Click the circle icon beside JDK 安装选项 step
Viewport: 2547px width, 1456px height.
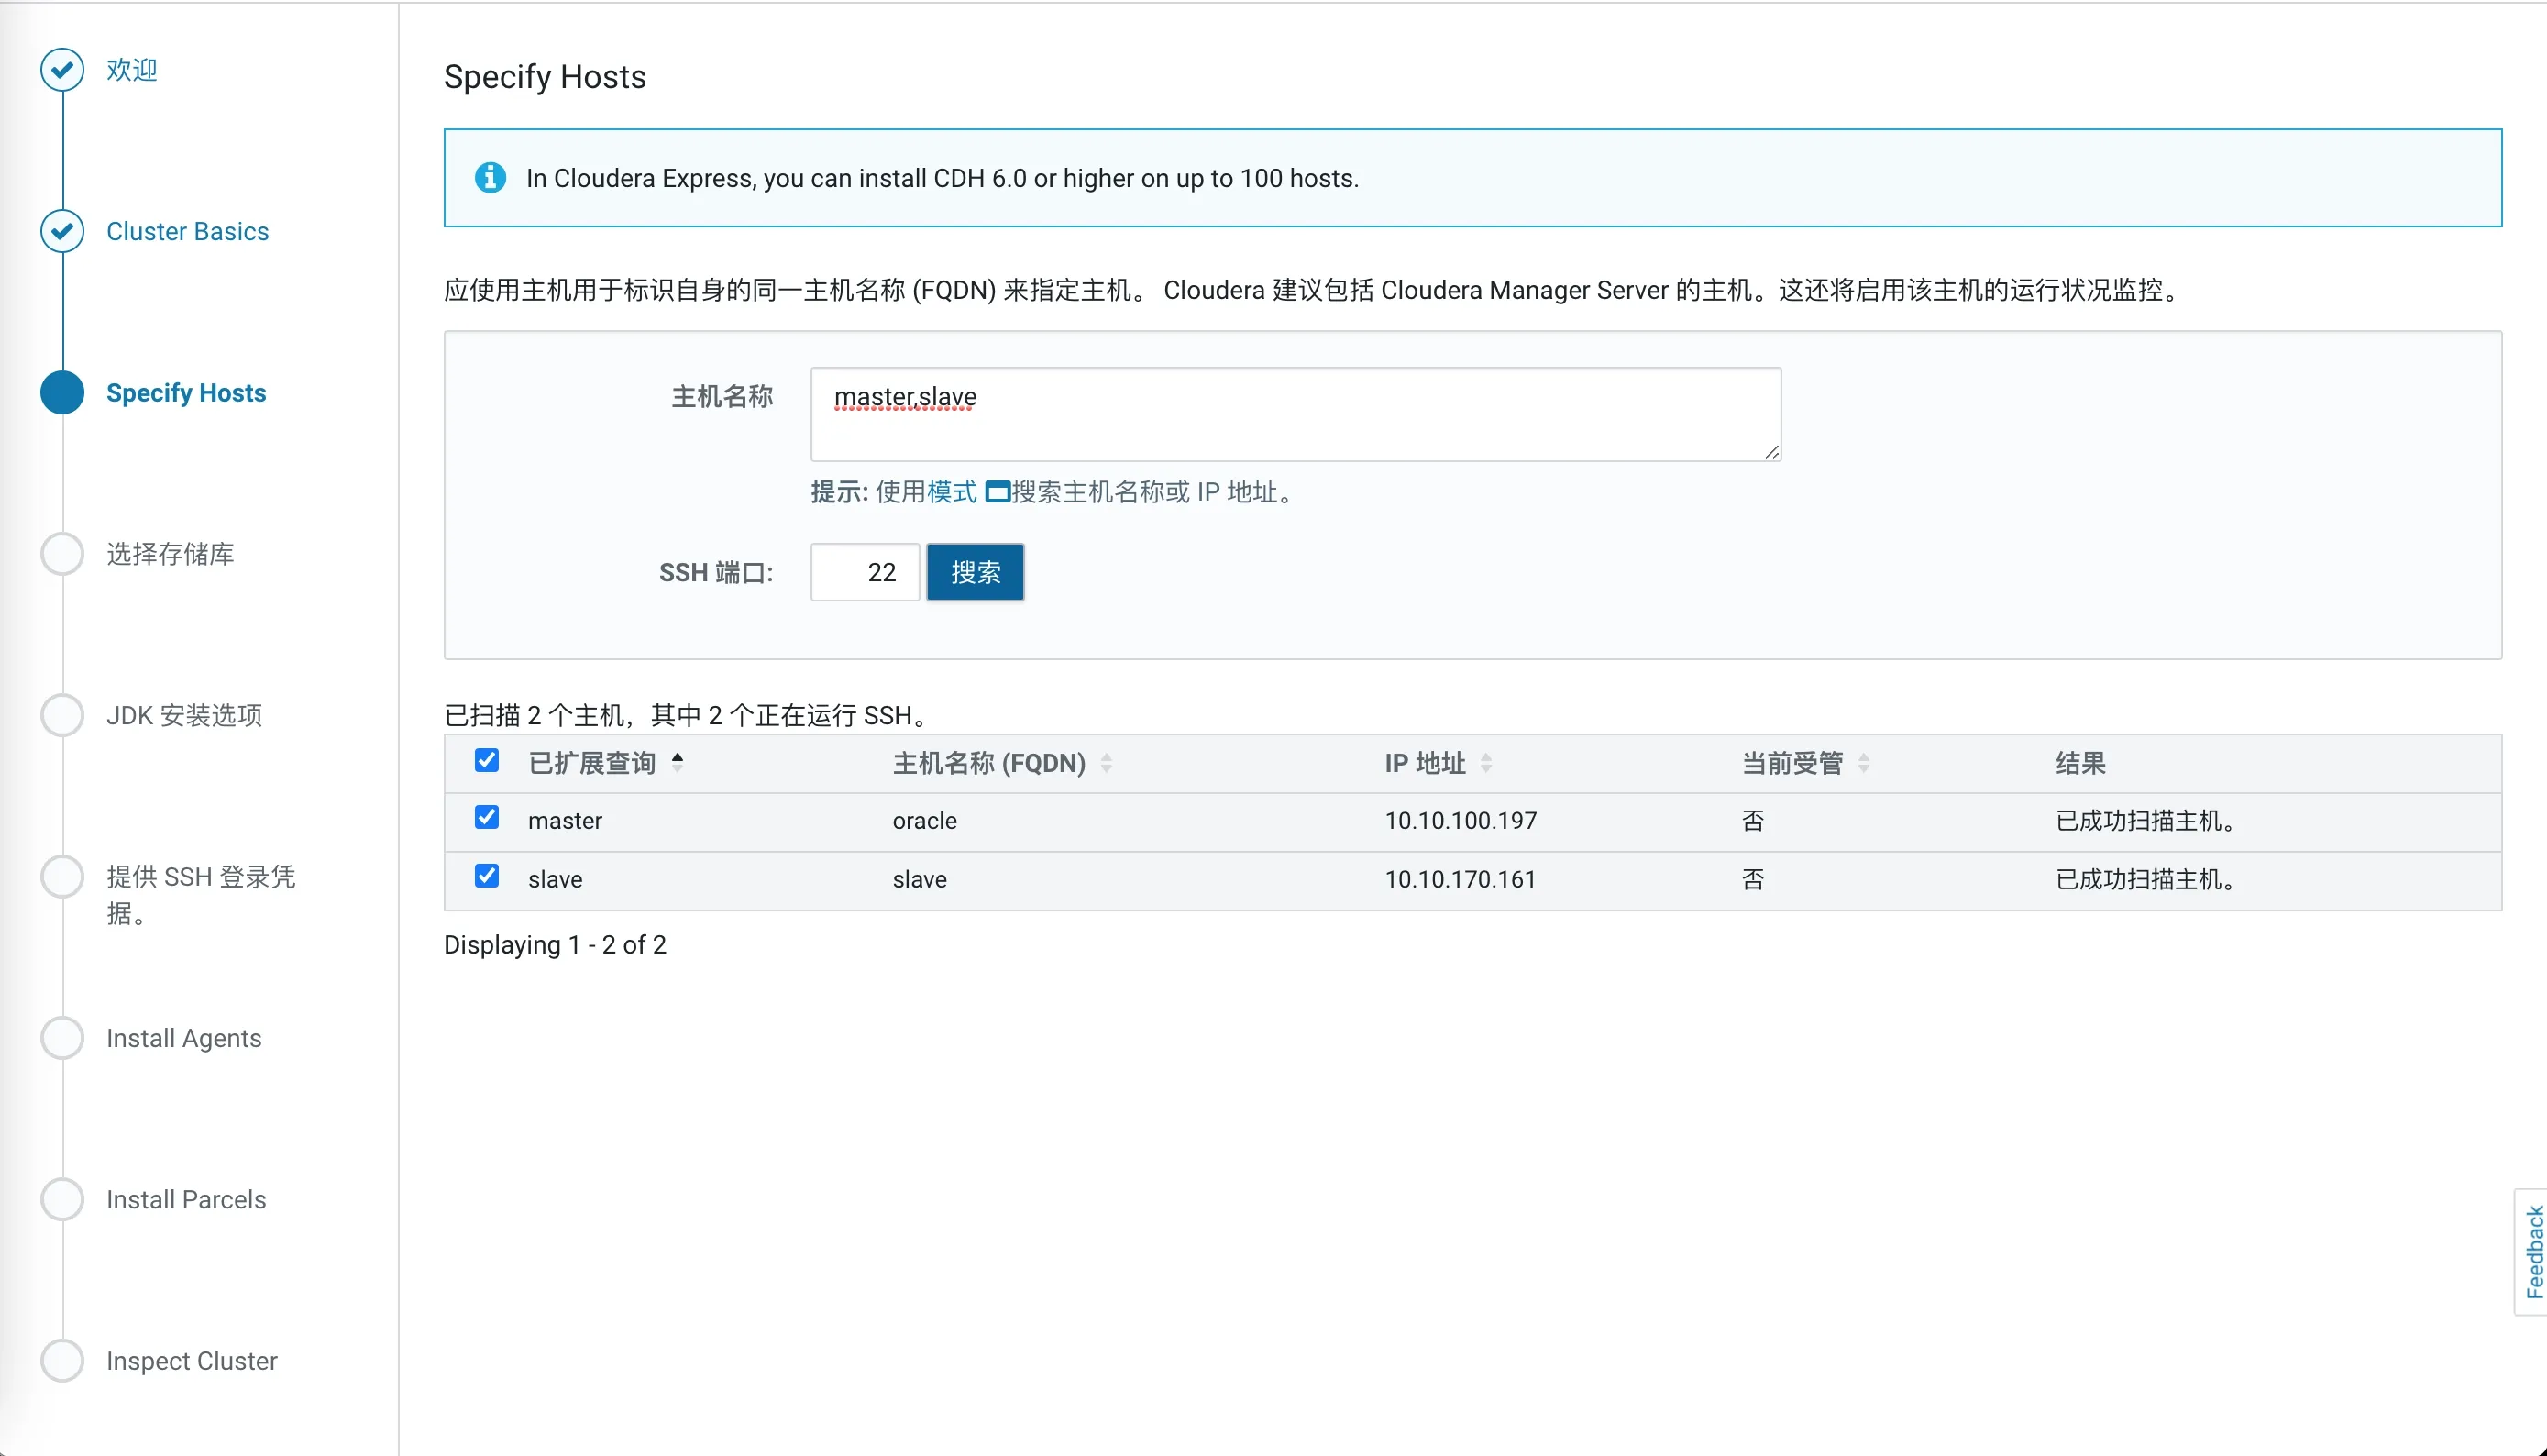click(62, 715)
